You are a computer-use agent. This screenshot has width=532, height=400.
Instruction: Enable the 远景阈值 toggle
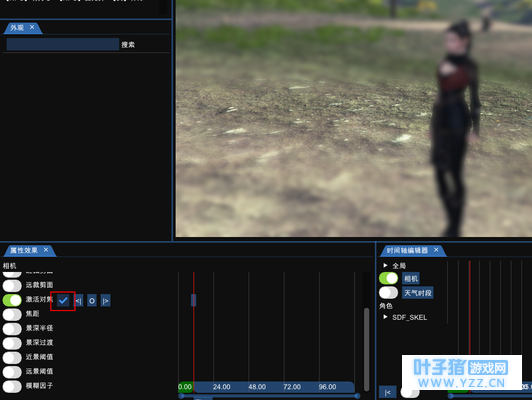12,372
